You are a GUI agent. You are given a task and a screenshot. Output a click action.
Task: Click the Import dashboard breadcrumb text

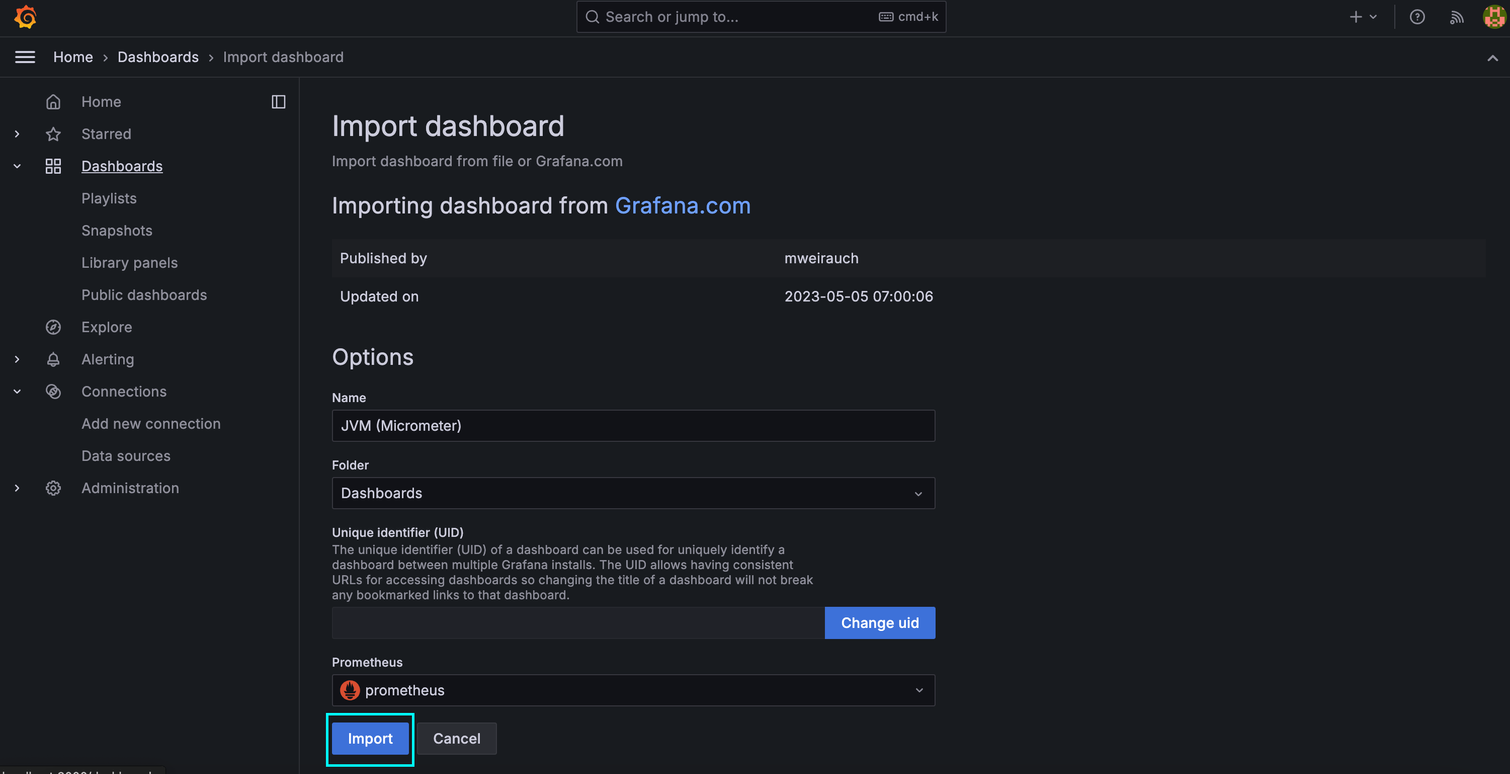283,57
